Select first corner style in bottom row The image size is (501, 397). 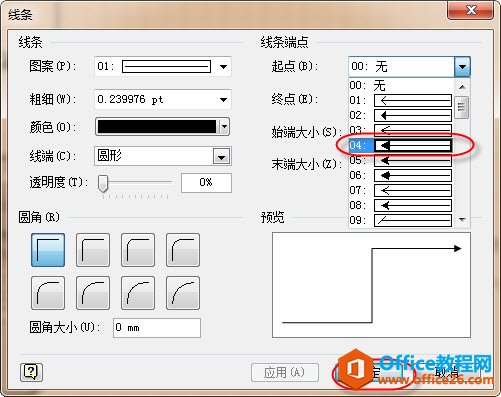tap(48, 293)
